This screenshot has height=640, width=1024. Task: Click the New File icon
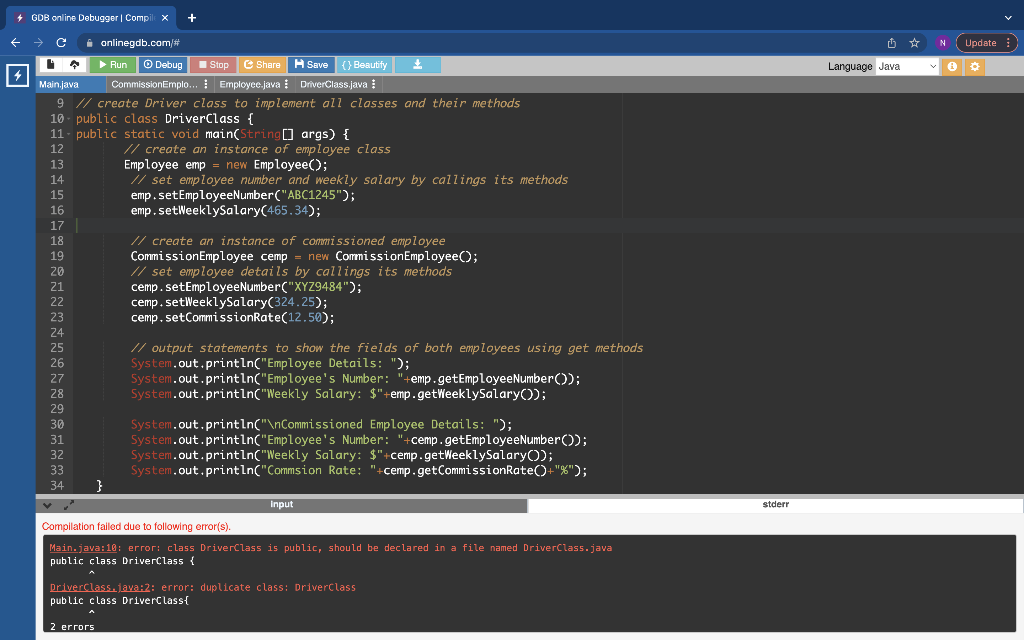50,65
